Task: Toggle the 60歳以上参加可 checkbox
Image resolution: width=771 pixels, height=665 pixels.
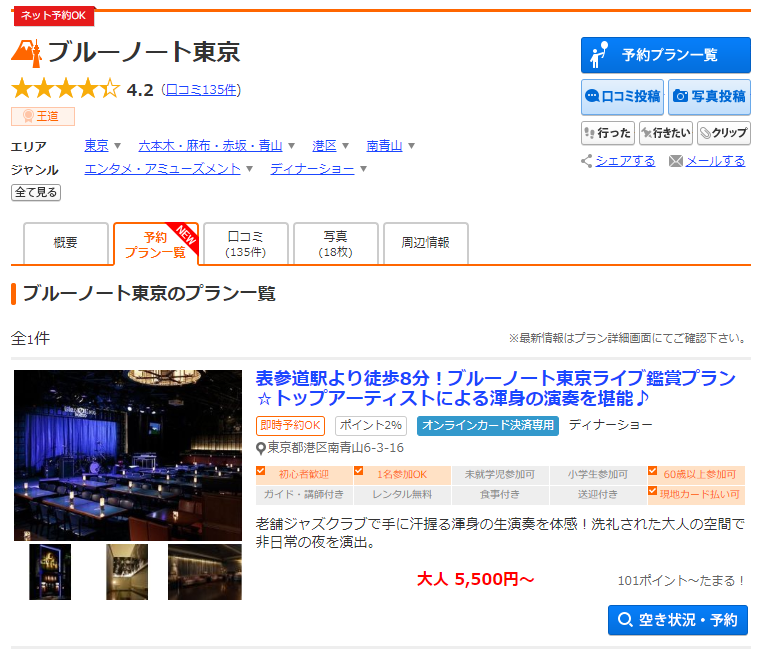Action: (x=652, y=471)
